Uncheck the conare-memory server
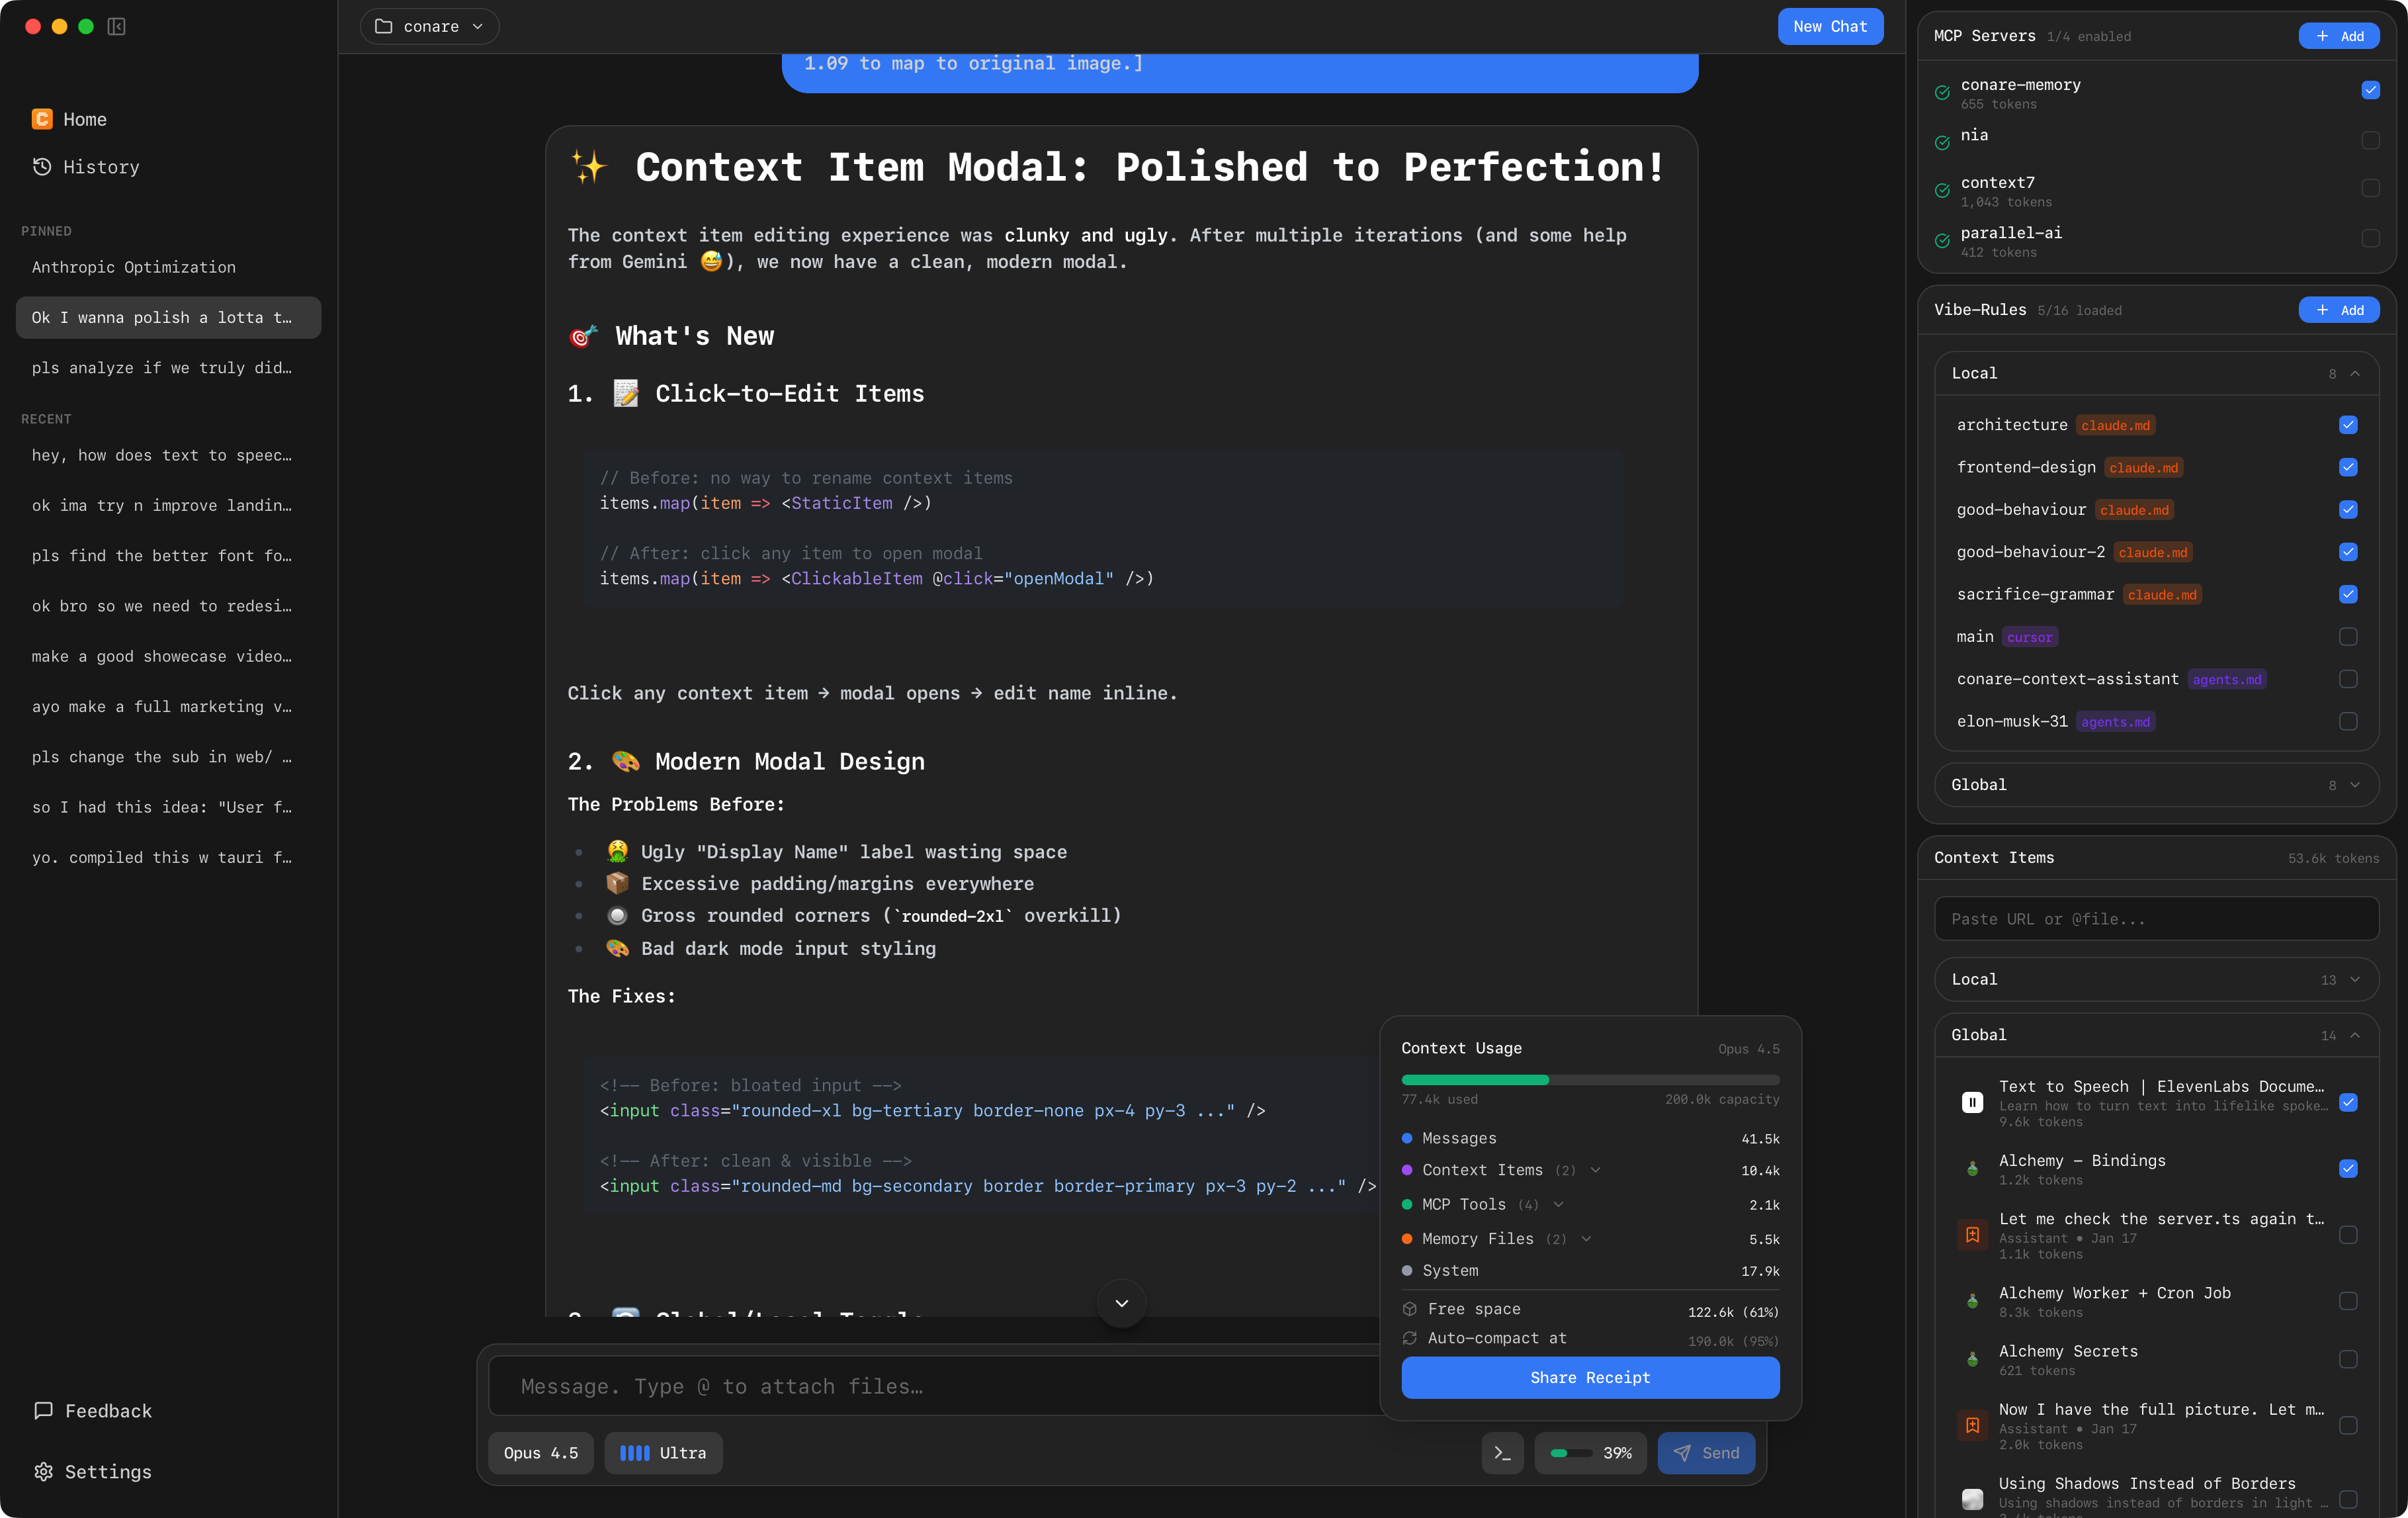2408x1518 pixels. pos(2371,90)
